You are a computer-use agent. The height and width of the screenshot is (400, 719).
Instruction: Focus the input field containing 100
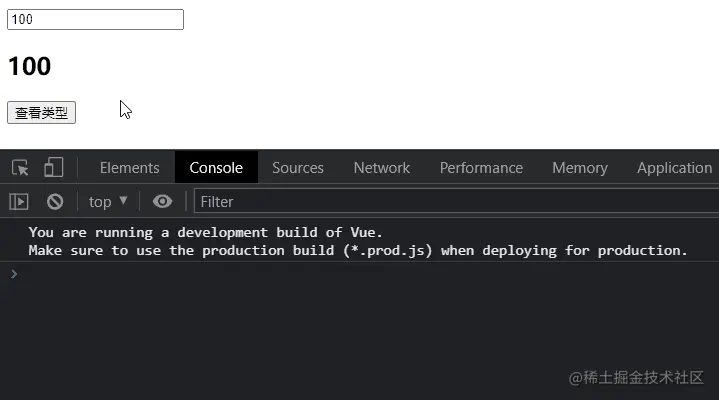[95, 19]
